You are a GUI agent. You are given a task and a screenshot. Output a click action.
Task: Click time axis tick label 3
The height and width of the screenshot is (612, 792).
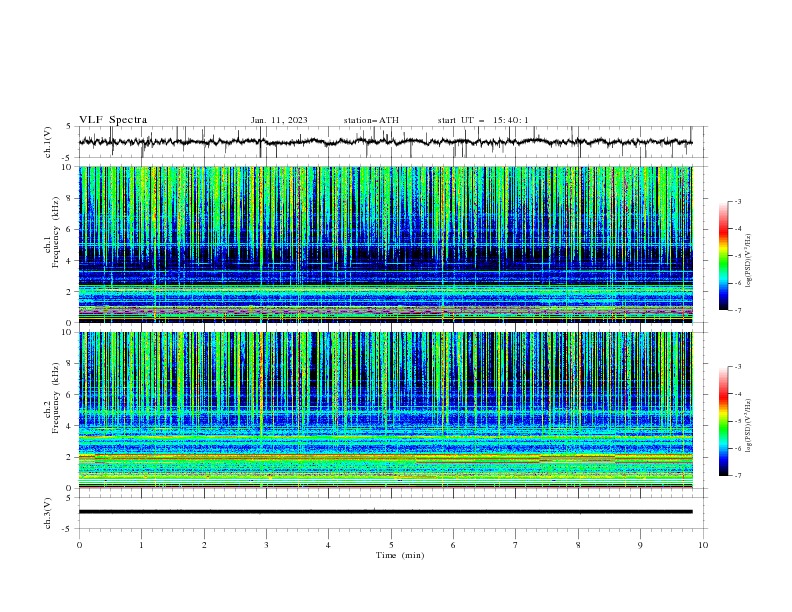(266, 545)
